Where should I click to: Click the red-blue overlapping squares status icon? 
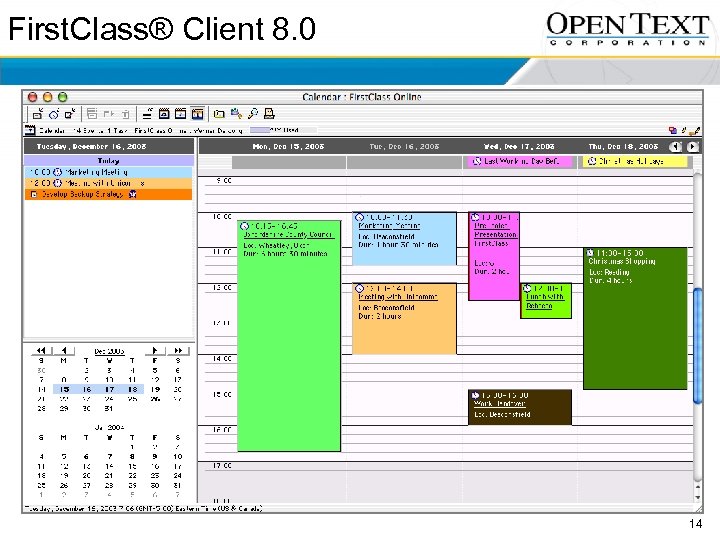click(x=673, y=131)
